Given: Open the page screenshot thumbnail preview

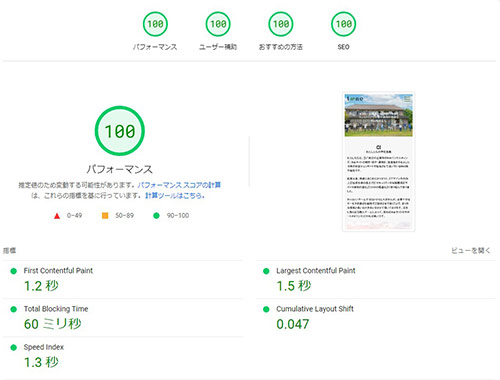Looking at the screenshot, I should click(x=378, y=162).
